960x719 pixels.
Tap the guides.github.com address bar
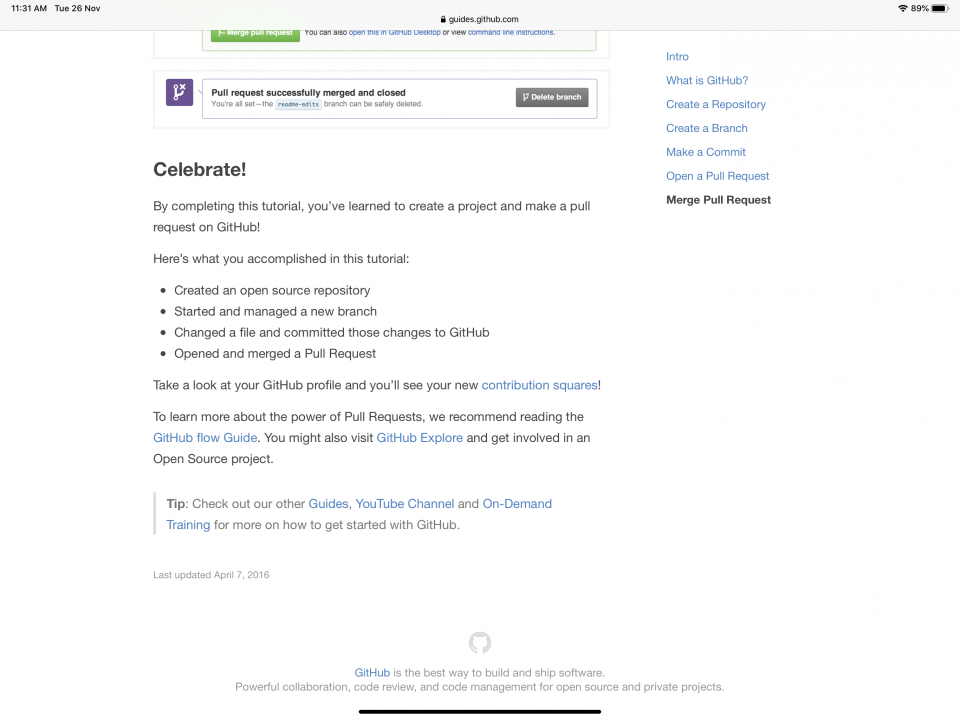tap(480, 19)
